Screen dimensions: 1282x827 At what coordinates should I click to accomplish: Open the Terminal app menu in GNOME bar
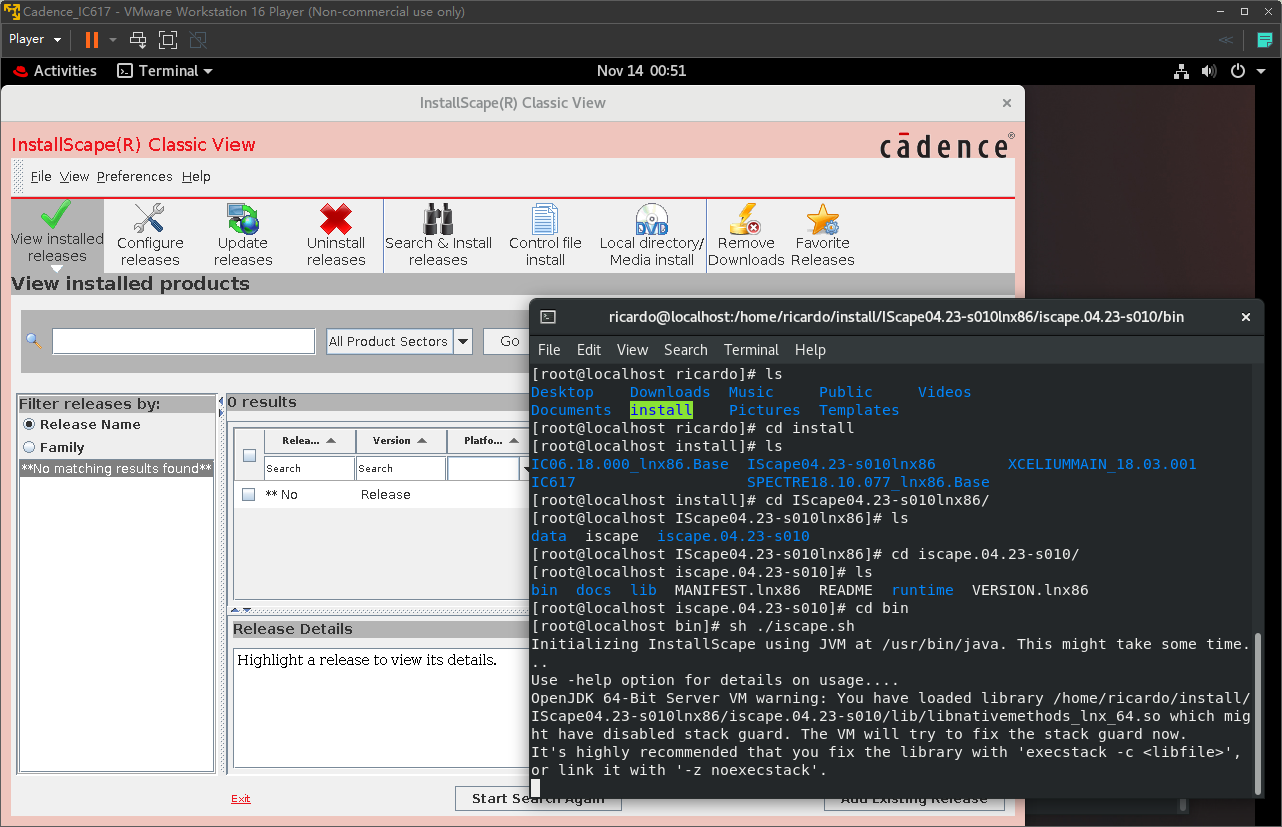coord(165,71)
